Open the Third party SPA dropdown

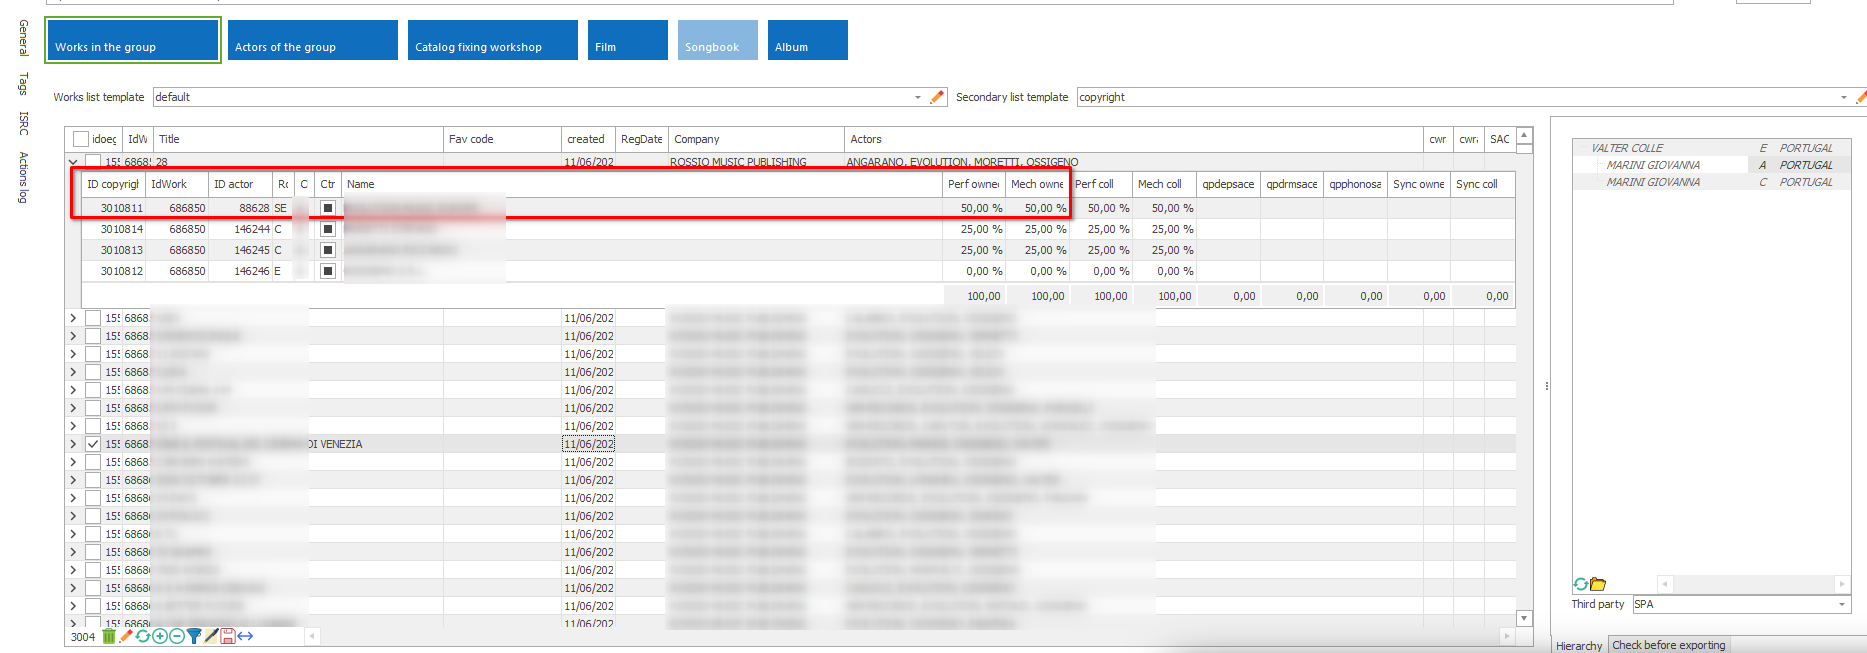tap(1841, 604)
